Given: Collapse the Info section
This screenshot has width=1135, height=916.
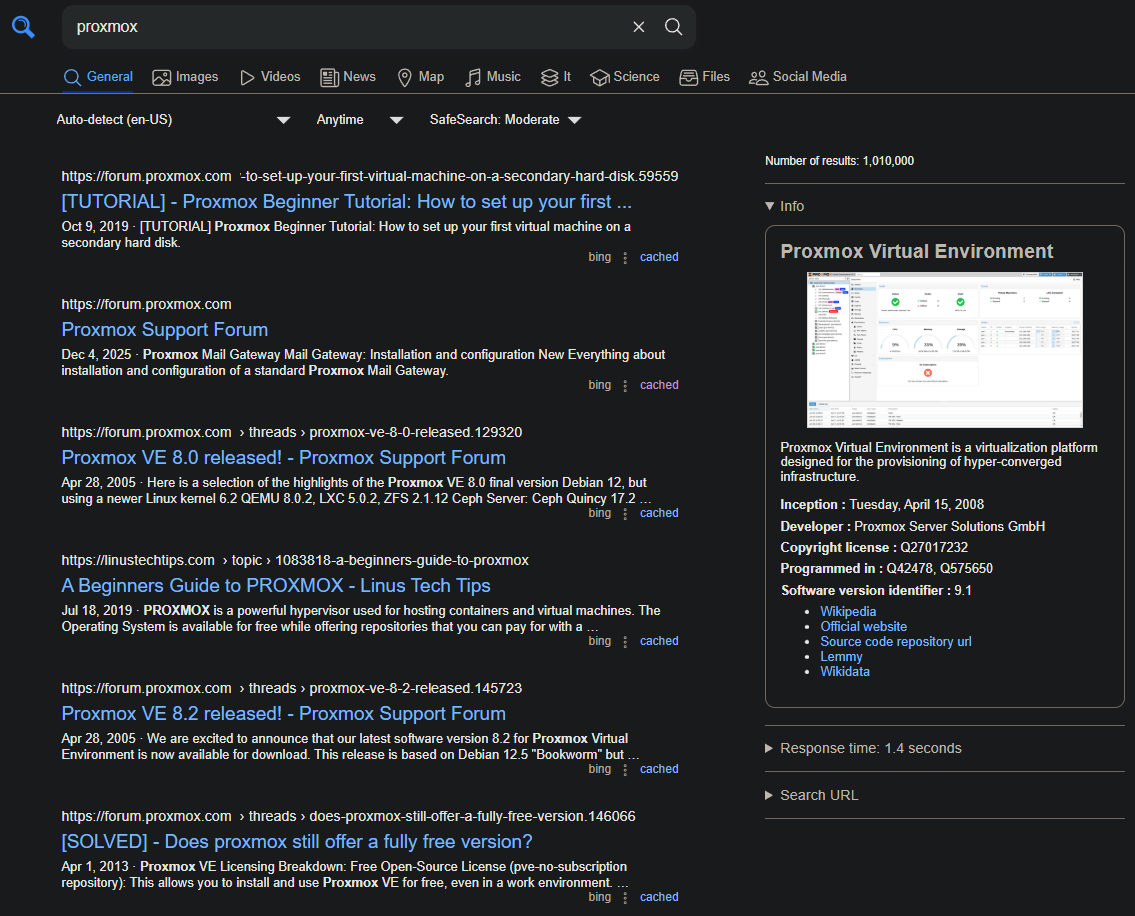Looking at the screenshot, I should [785, 206].
